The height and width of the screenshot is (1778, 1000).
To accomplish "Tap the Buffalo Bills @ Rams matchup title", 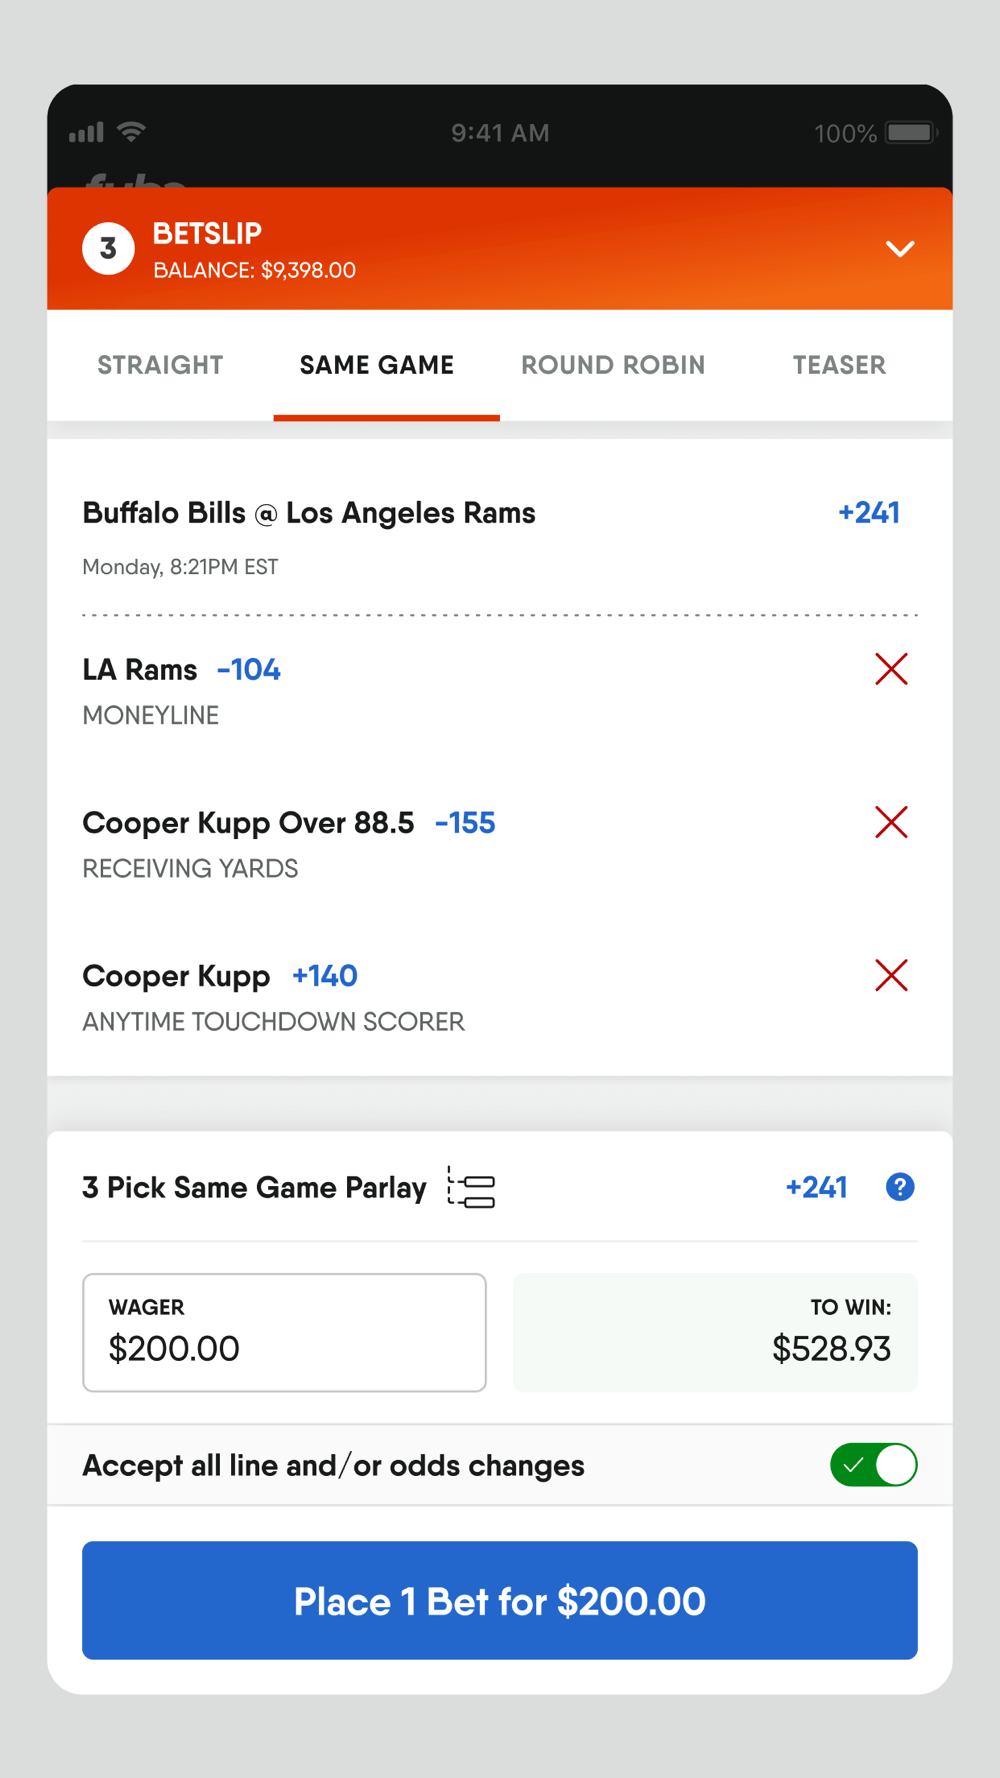I will click(309, 513).
